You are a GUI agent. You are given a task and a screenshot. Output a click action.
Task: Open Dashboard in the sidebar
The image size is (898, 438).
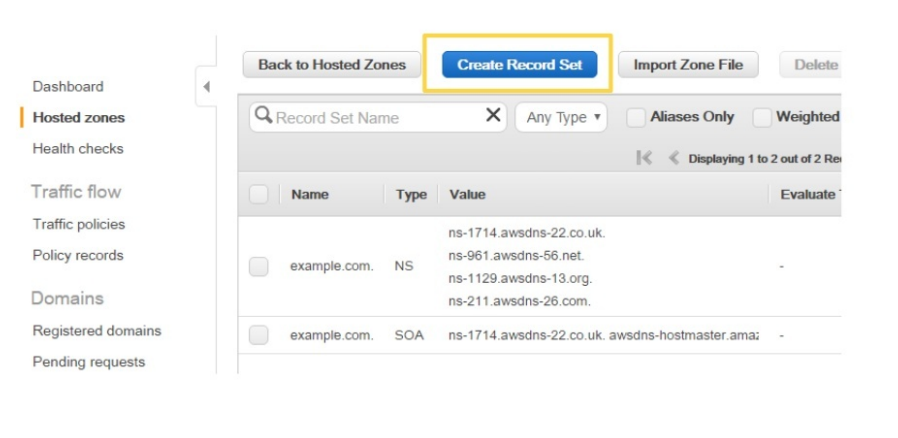coord(68,86)
